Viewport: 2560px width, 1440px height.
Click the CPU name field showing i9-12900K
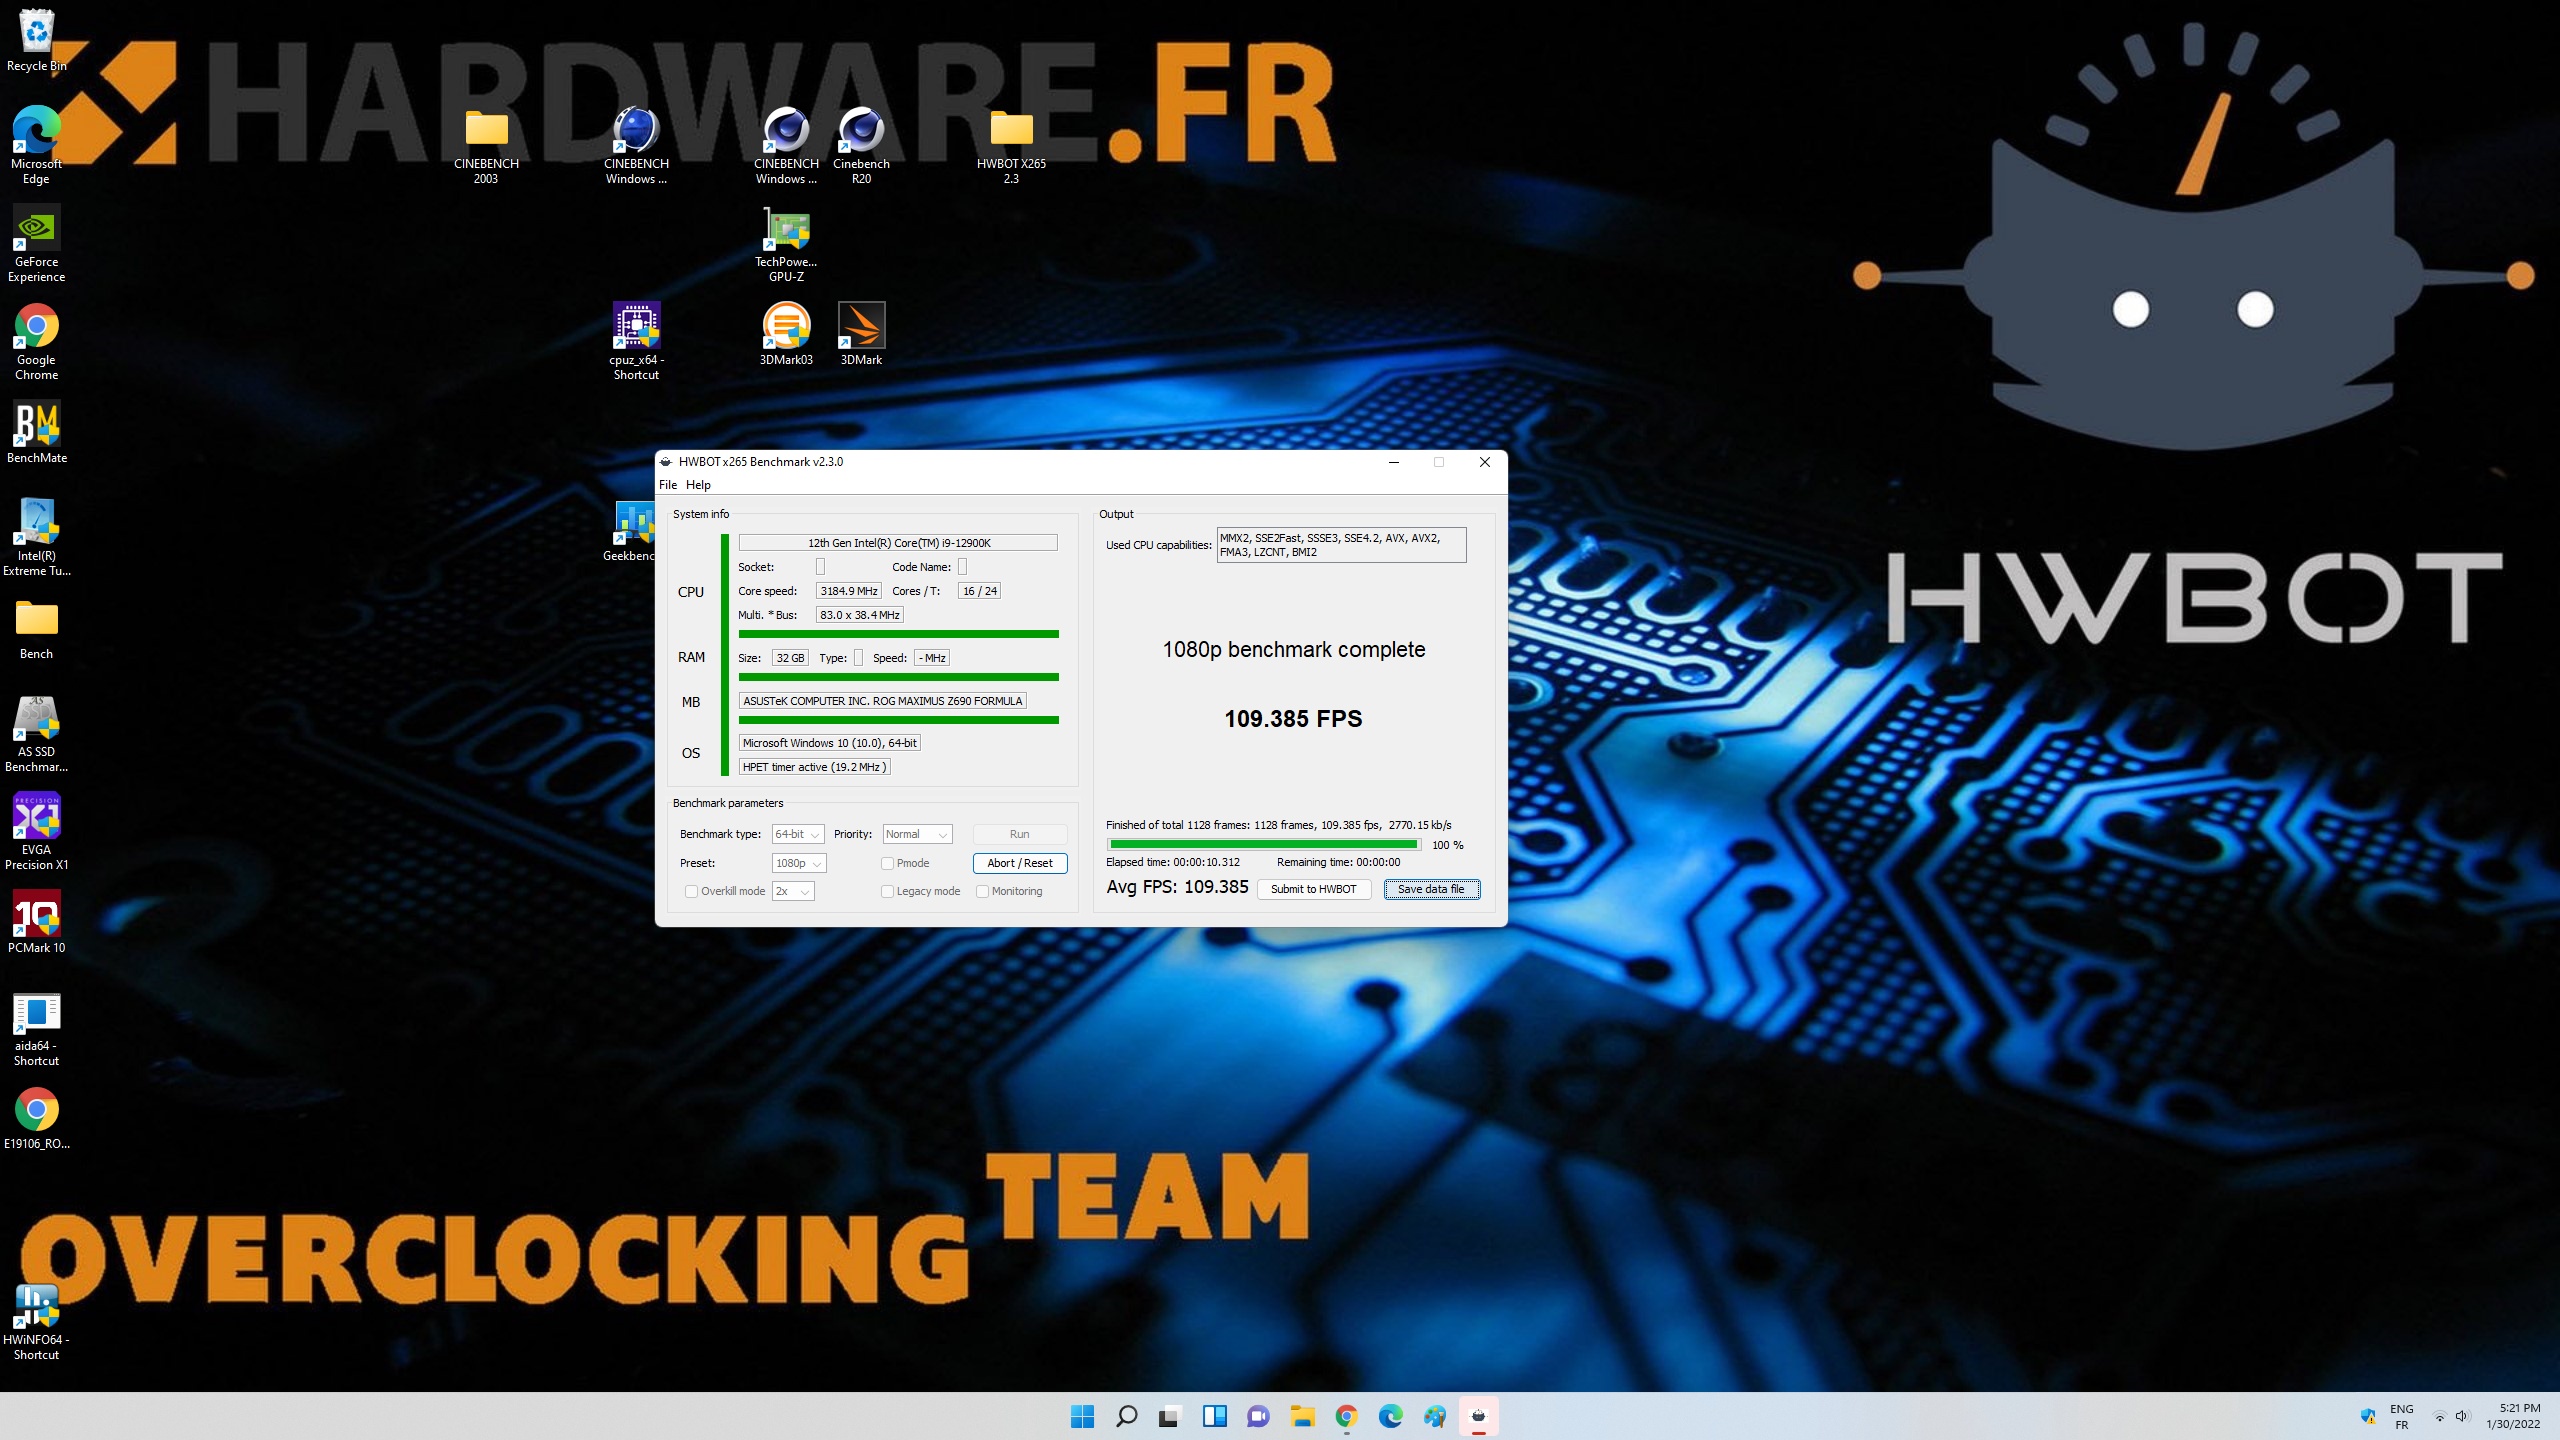(898, 543)
